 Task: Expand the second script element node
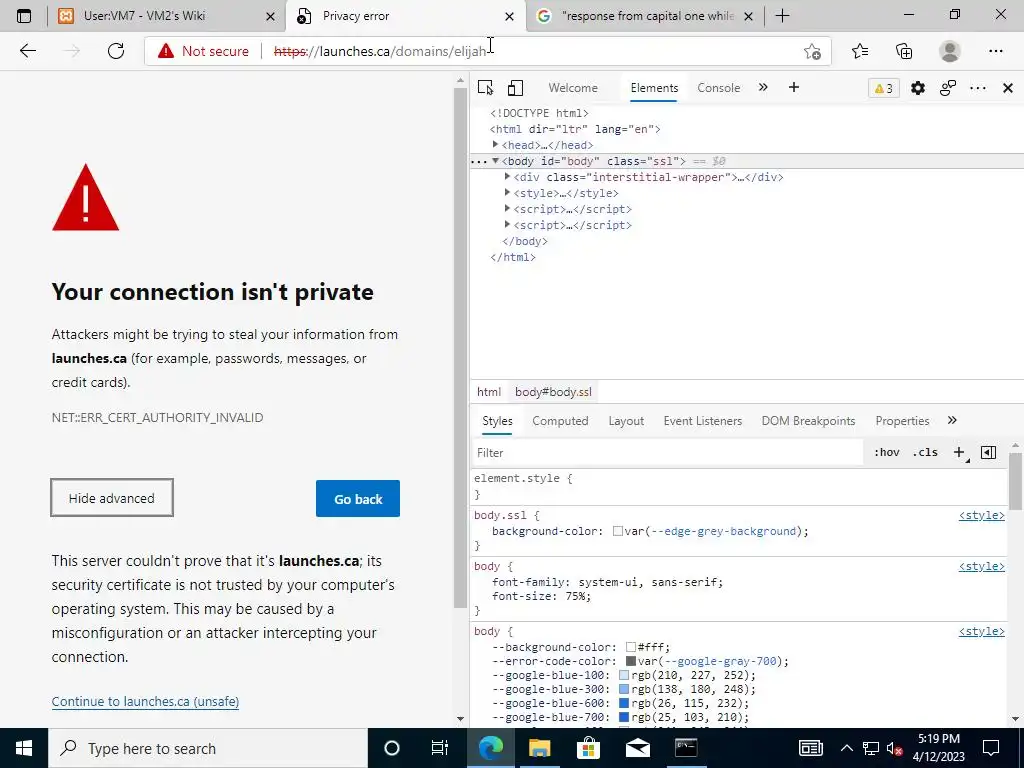click(x=507, y=225)
